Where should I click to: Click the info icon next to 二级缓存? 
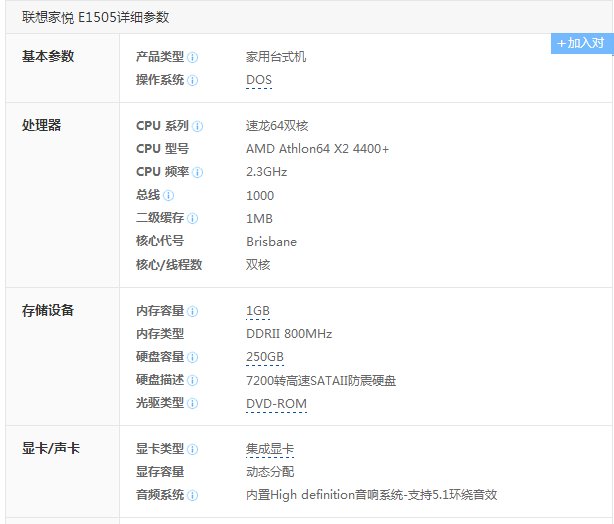(x=192, y=219)
